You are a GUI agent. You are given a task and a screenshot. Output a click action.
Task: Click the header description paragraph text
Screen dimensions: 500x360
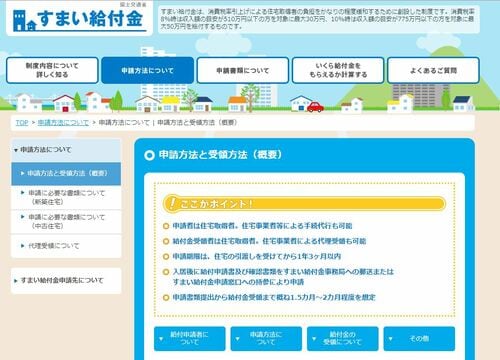317,19
